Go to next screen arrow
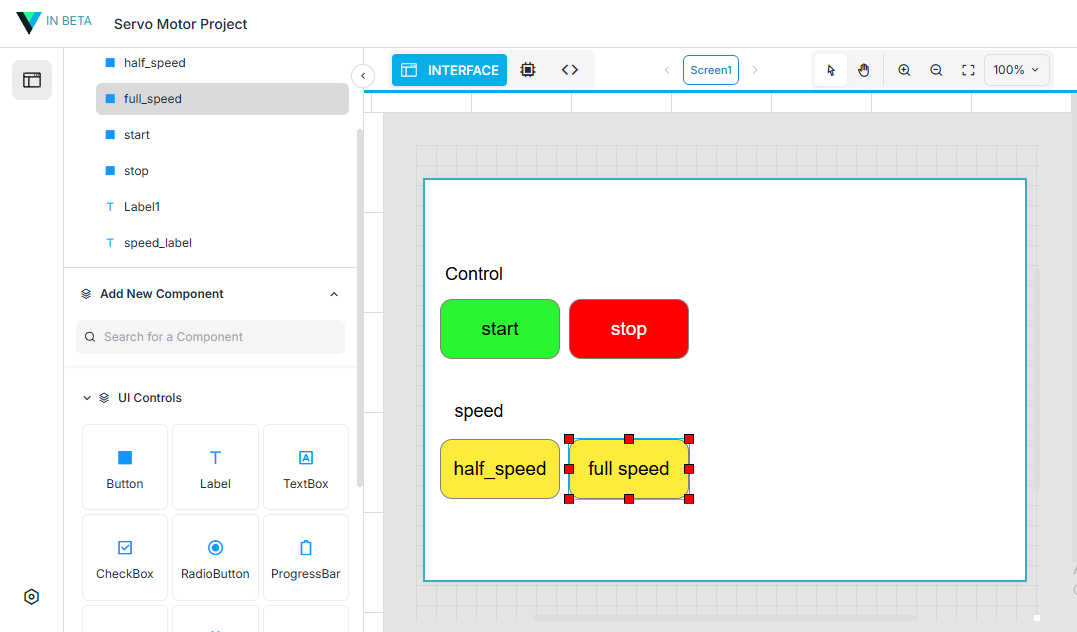Screen dimensions: 1077x632 click(755, 70)
